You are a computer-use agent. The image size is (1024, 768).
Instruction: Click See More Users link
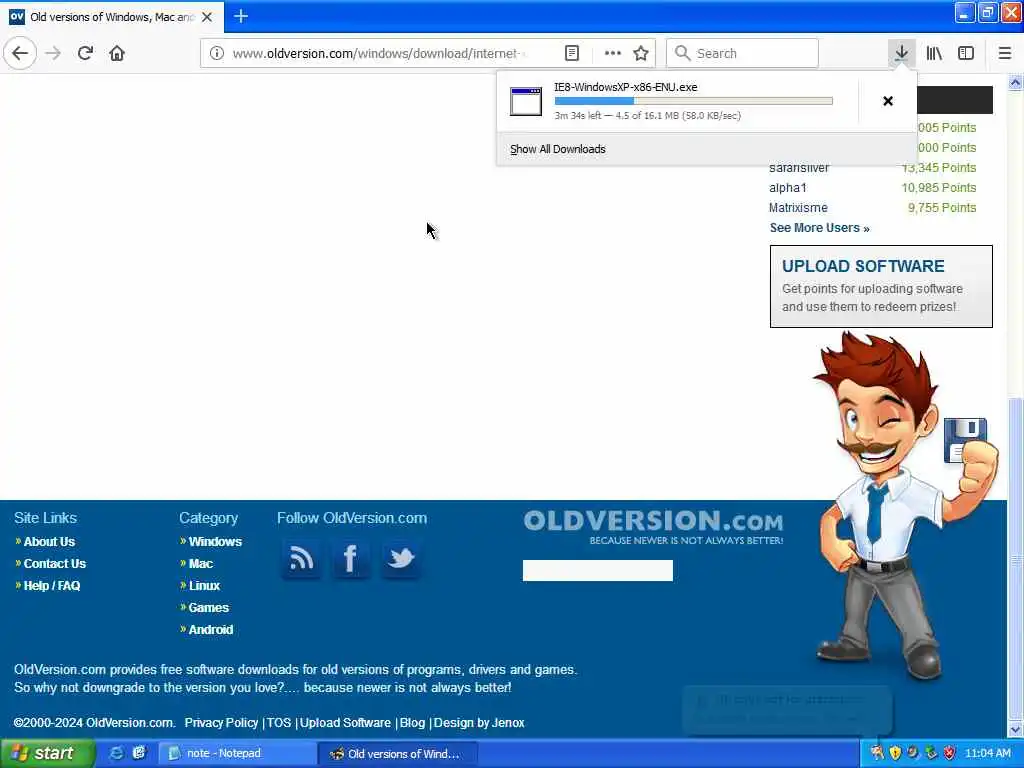click(819, 228)
